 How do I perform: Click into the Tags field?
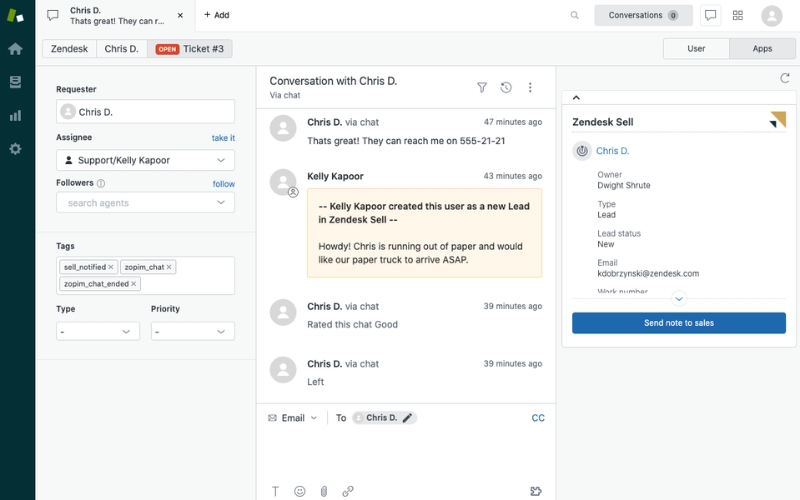(145, 276)
